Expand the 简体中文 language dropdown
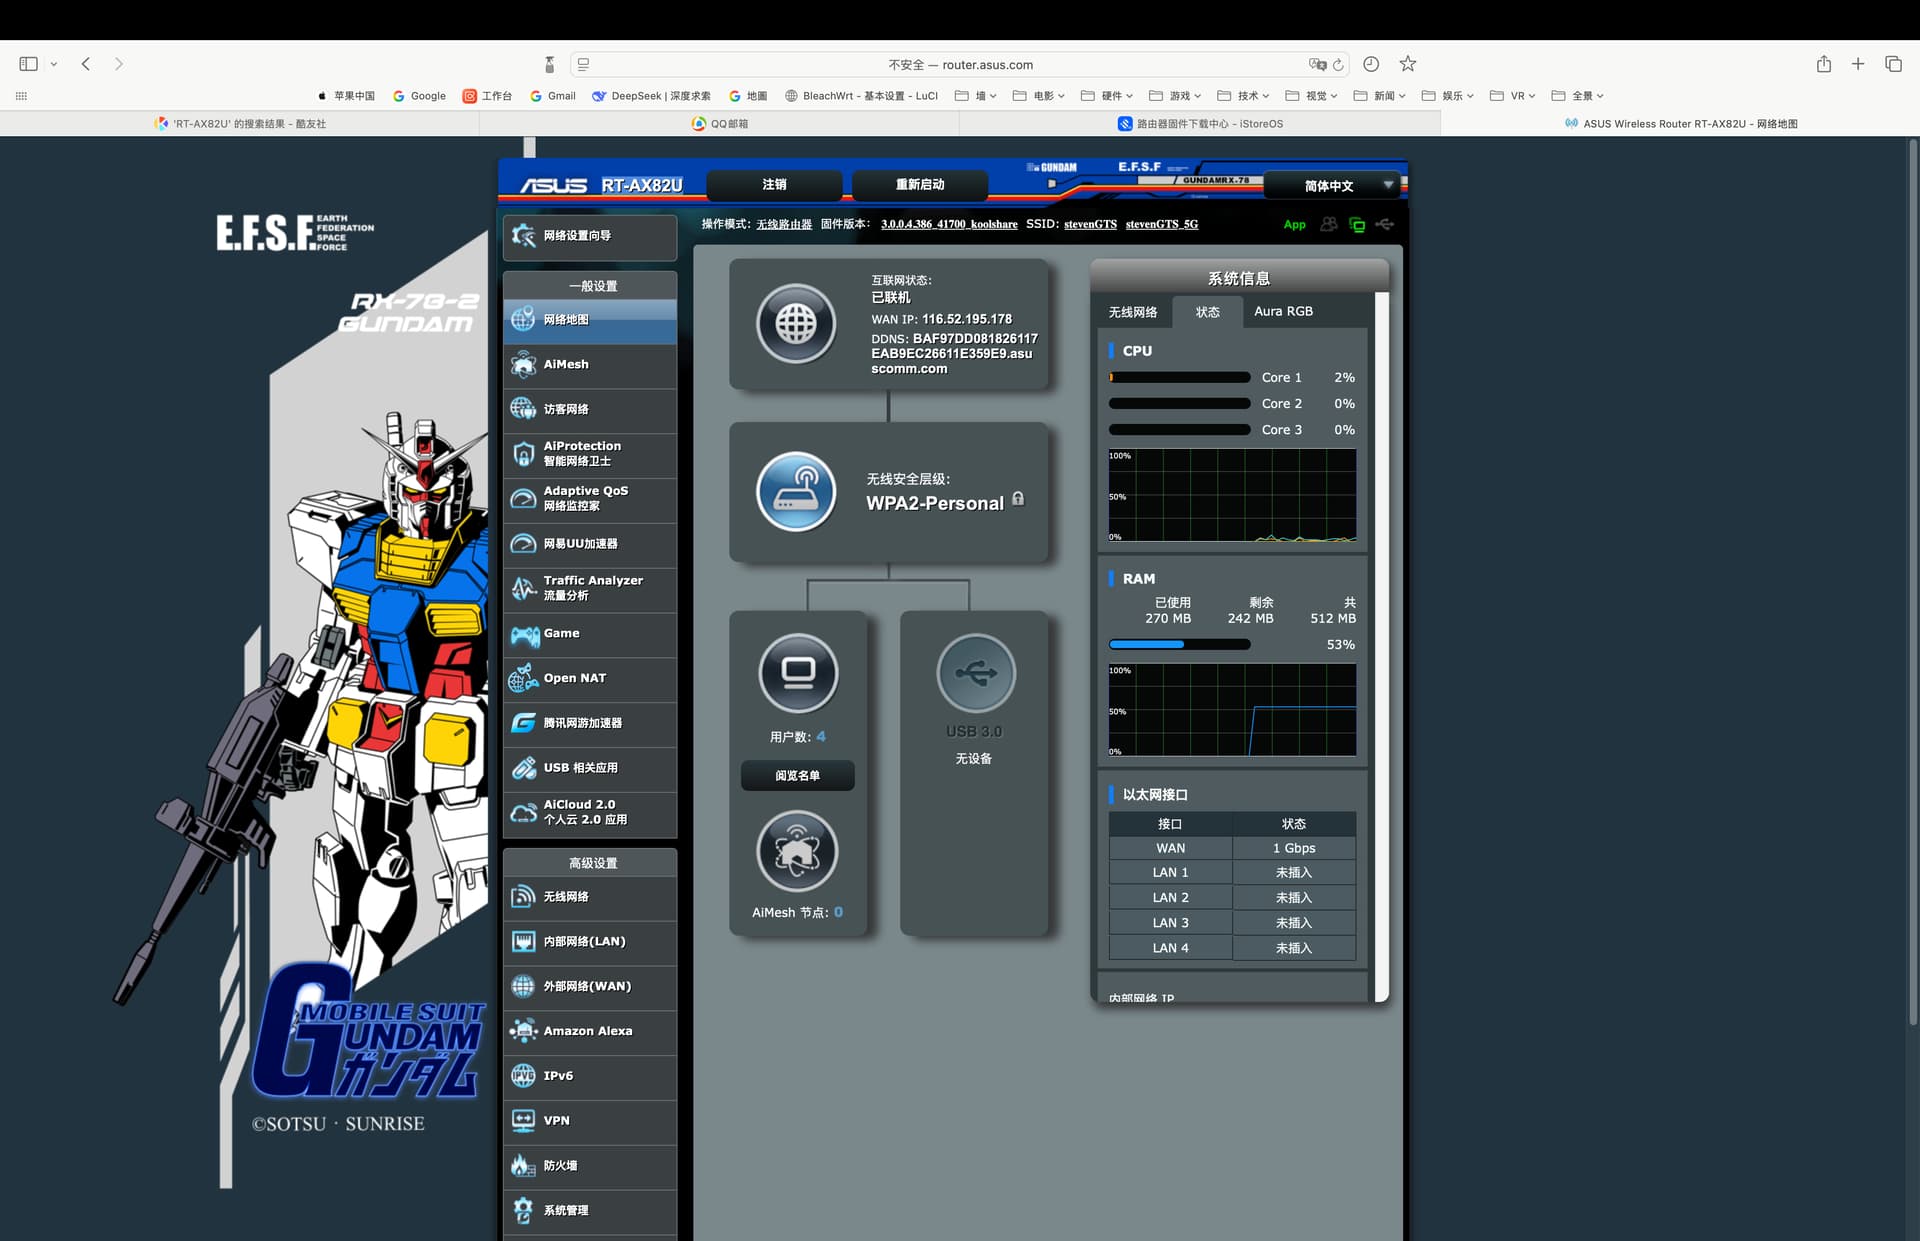The height and width of the screenshot is (1241, 1920). (1335, 186)
